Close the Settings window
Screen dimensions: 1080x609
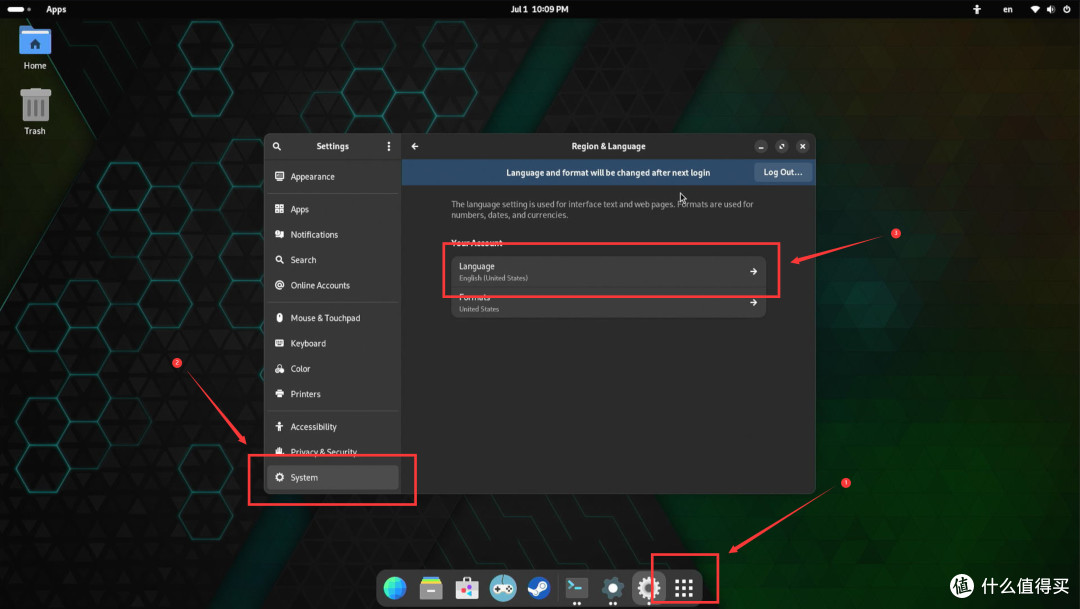(802, 146)
